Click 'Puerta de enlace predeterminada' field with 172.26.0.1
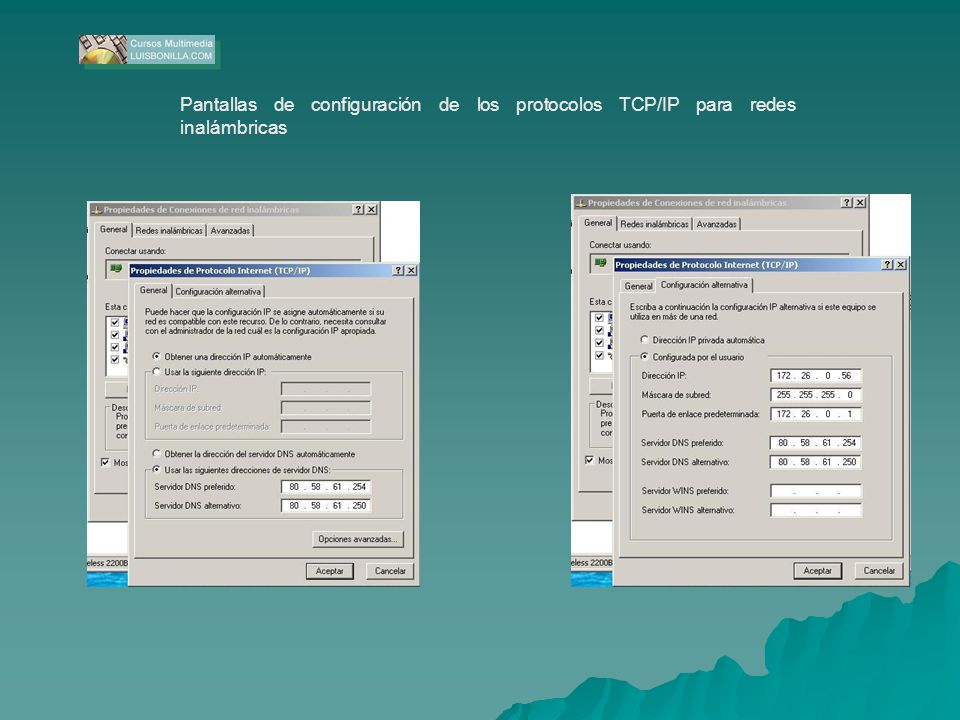Image resolution: width=960 pixels, height=720 pixels. (x=816, y=414)
